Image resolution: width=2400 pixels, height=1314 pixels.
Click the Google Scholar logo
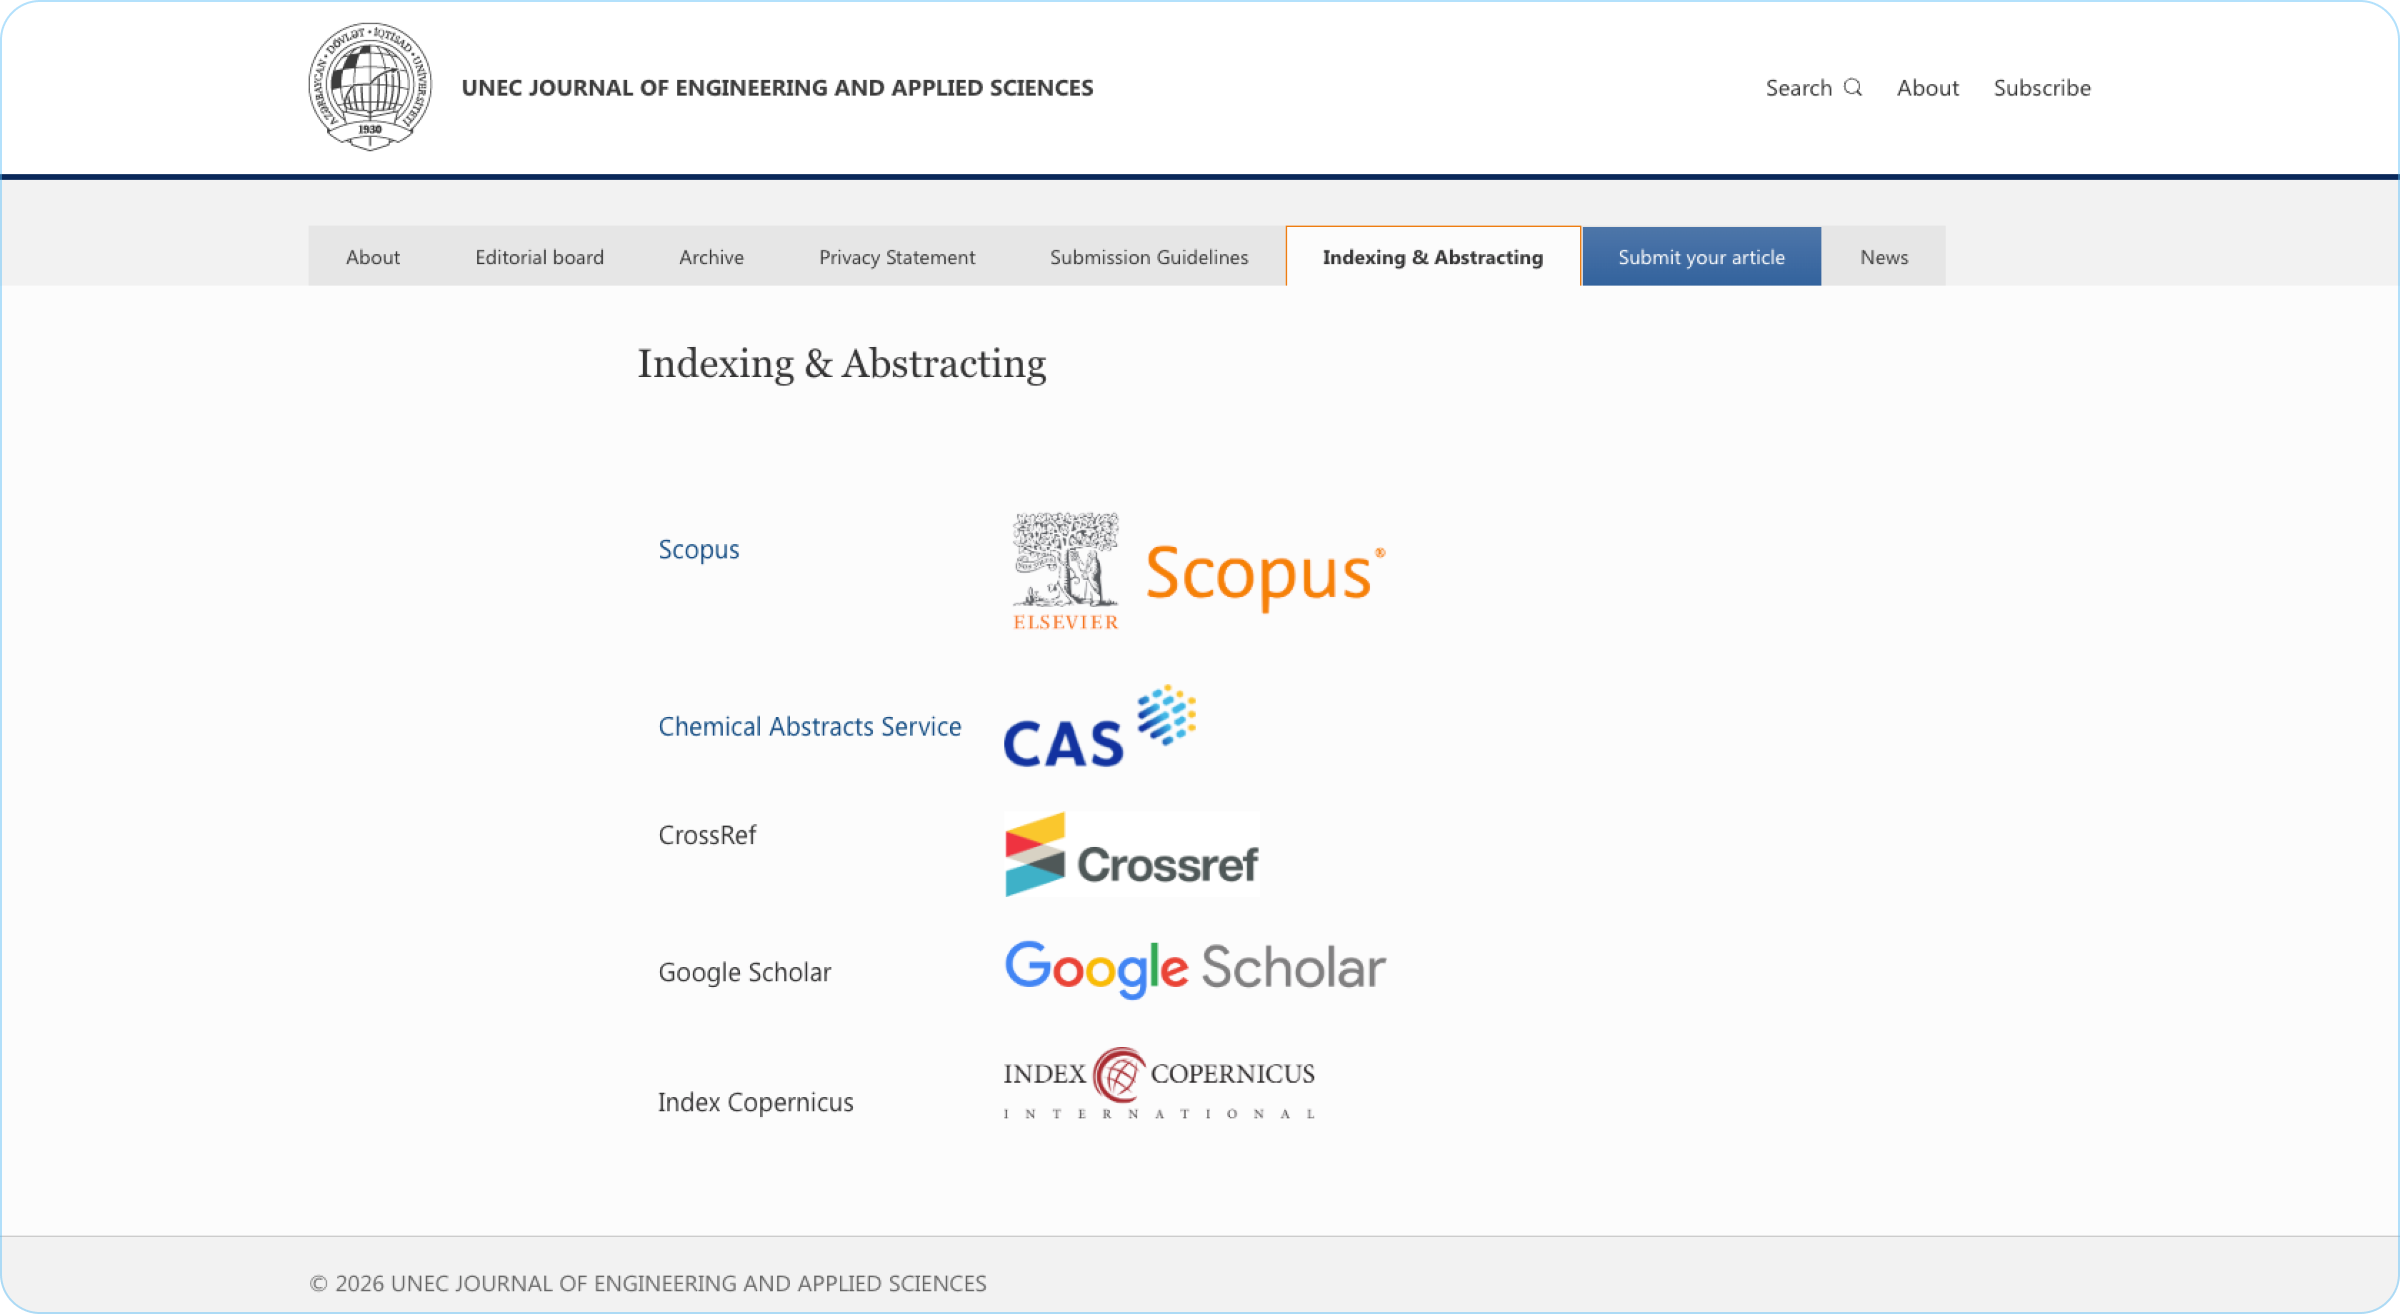coord(1194,968)
